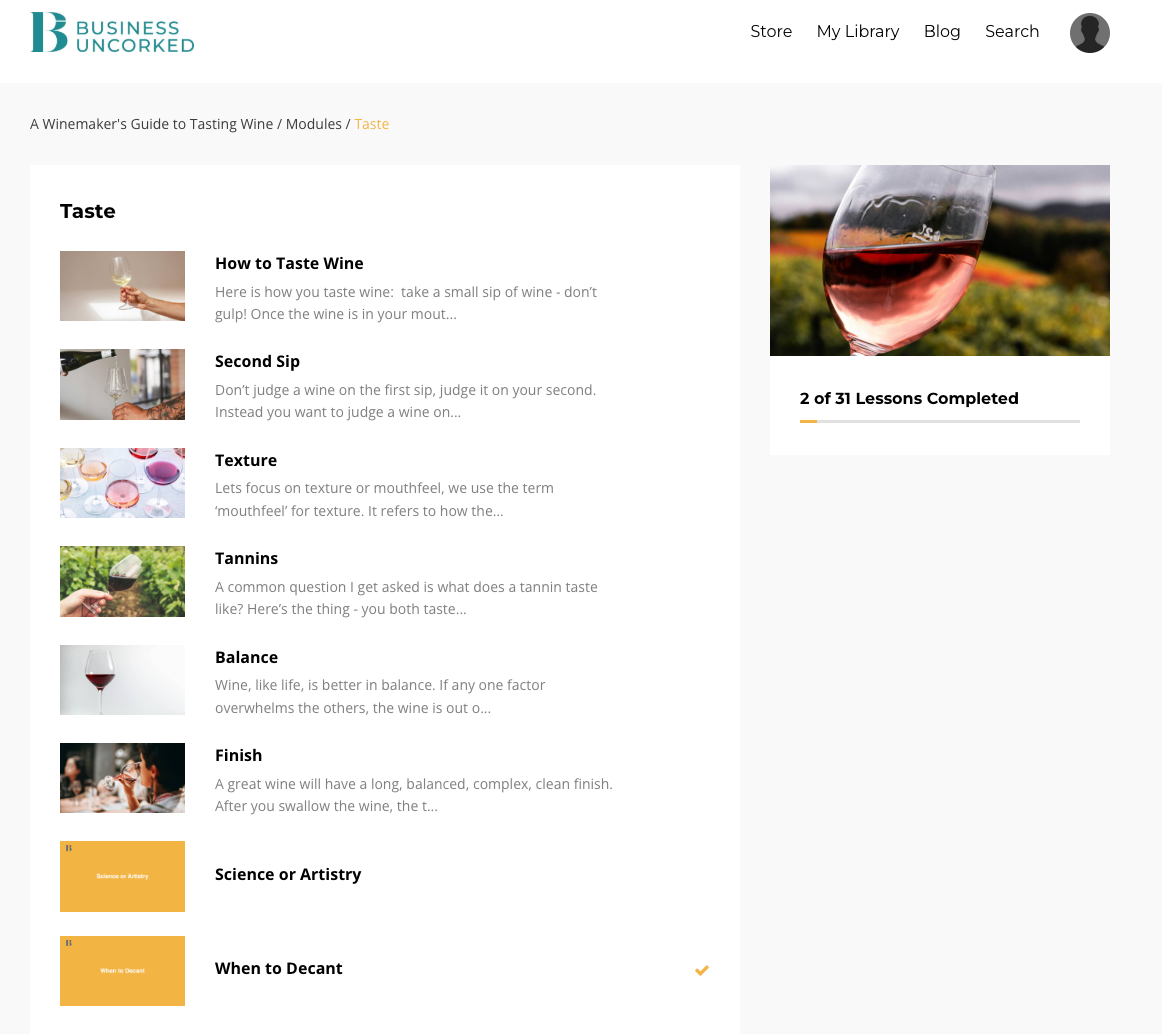
Task: Click Search in the navigation bar
Action: pos(1012,31)
